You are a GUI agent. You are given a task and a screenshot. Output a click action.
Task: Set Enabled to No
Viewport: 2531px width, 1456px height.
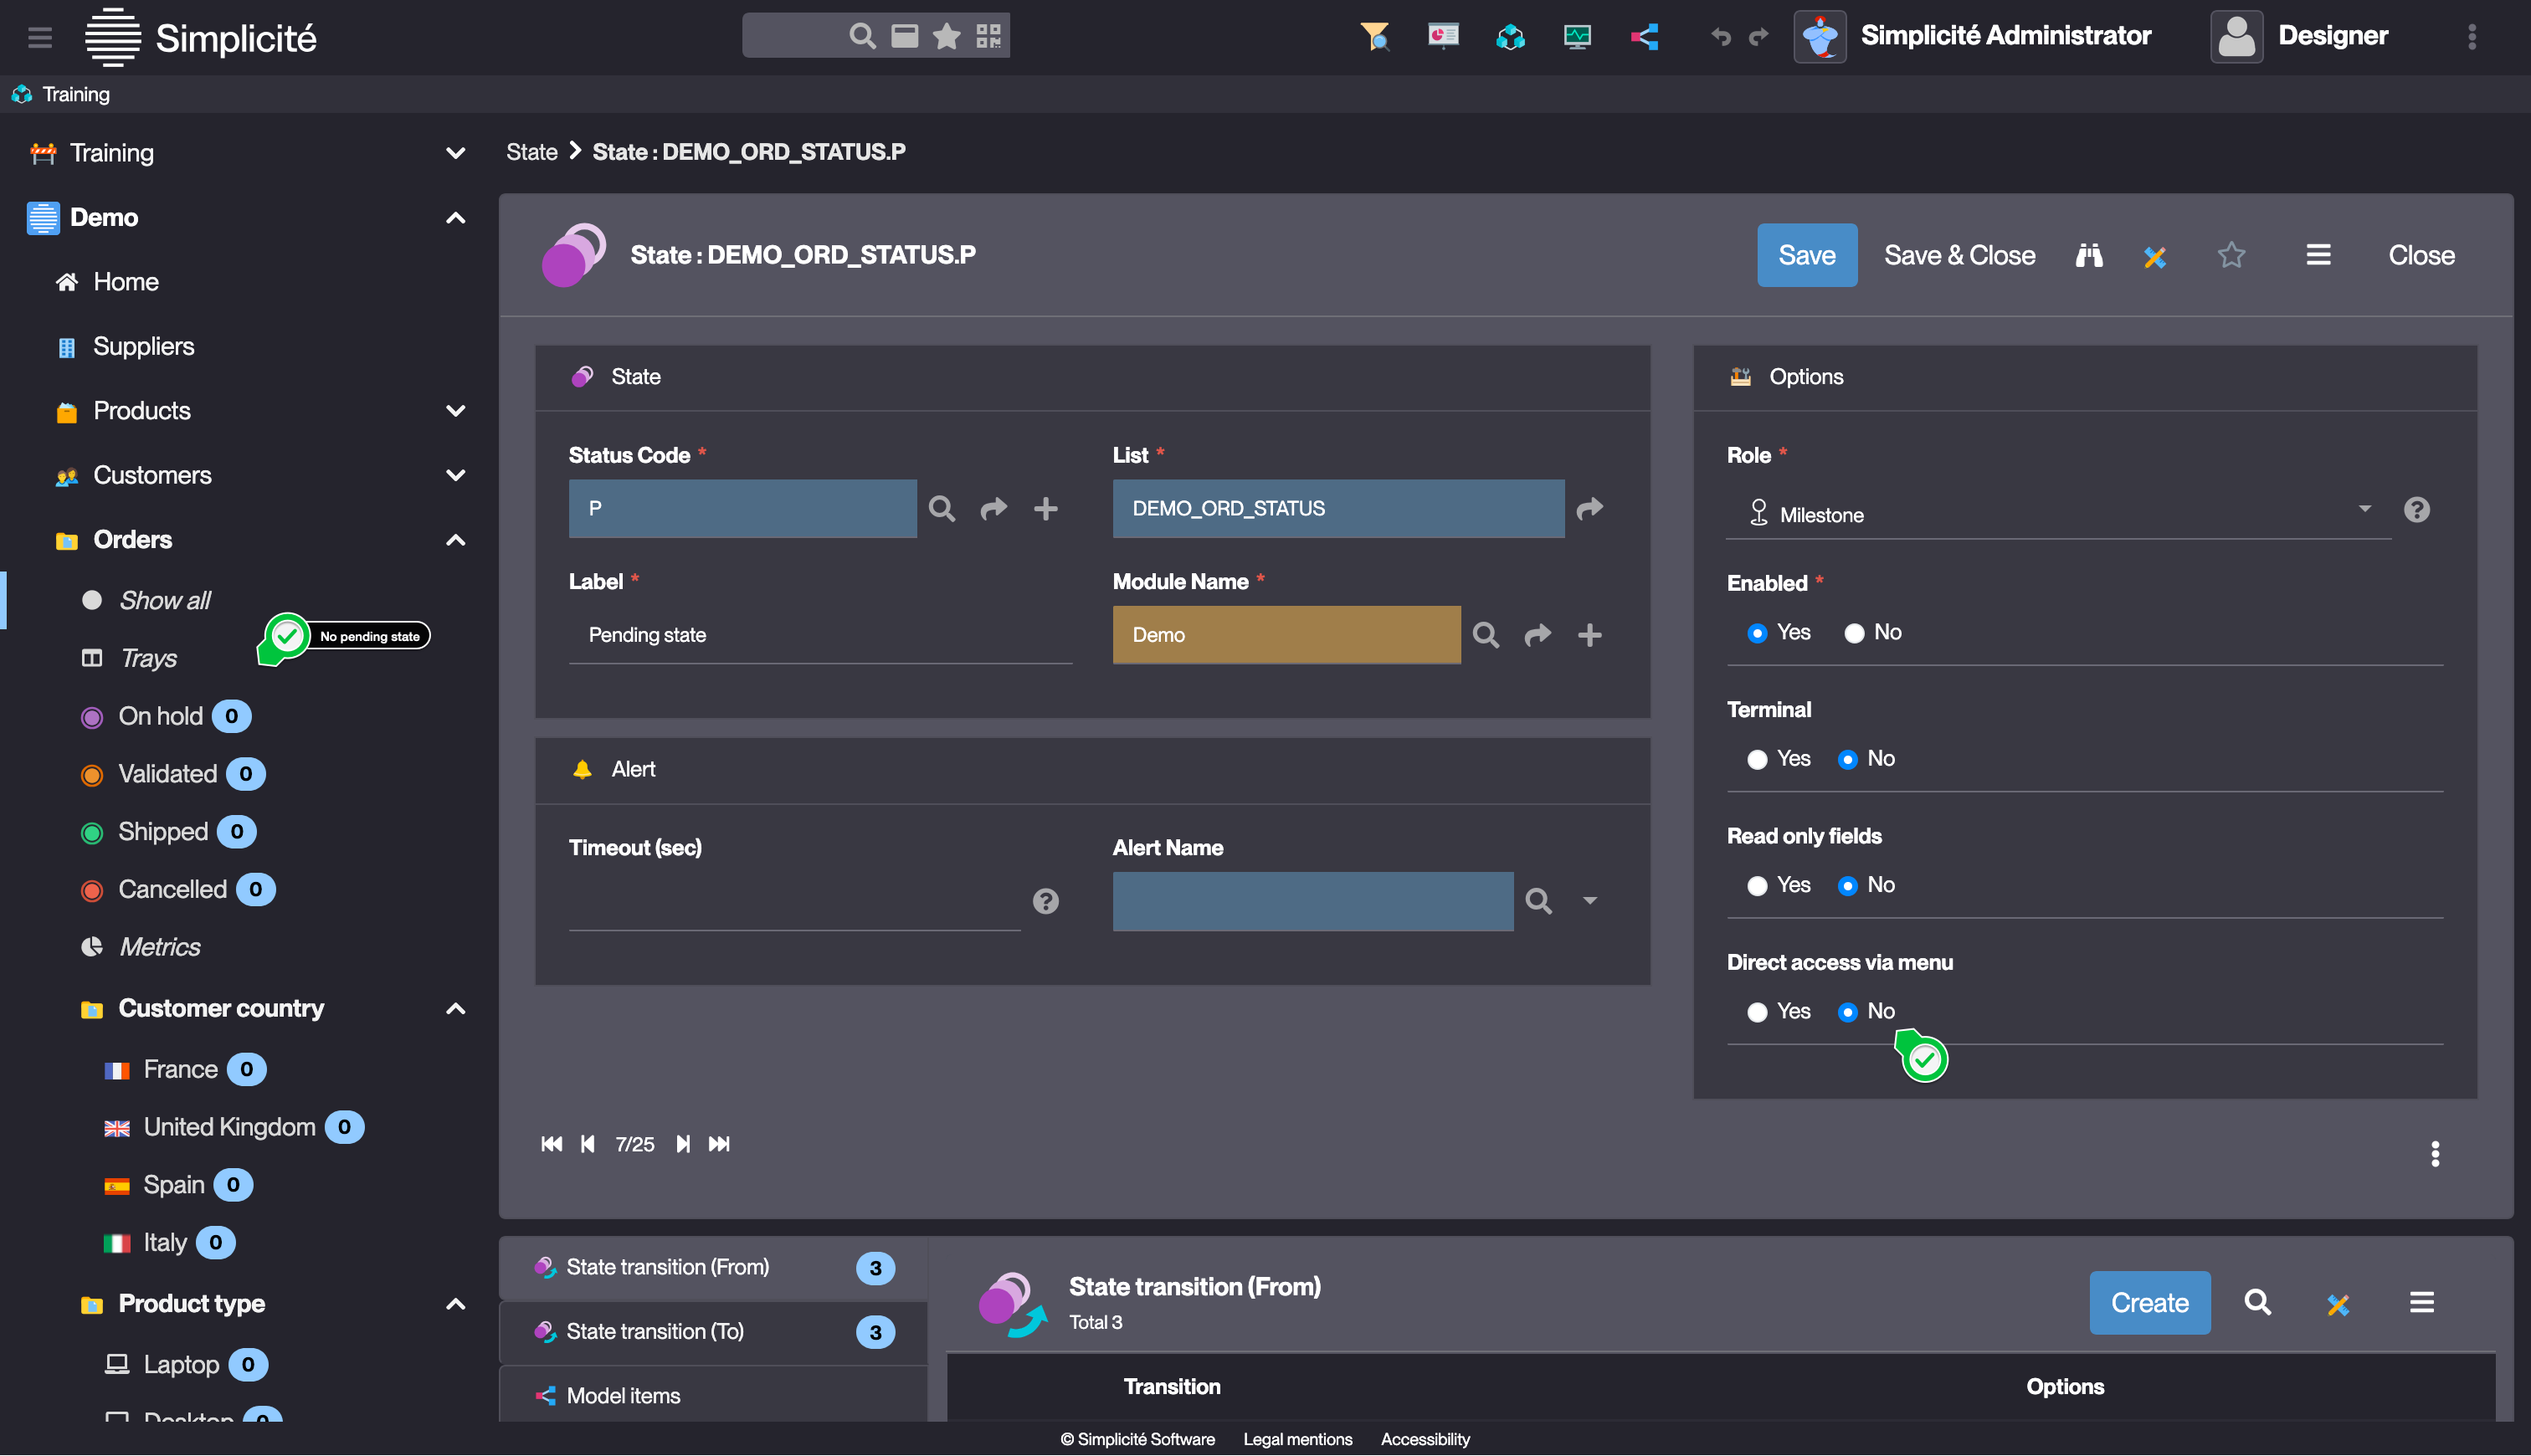pos(1854,633)
